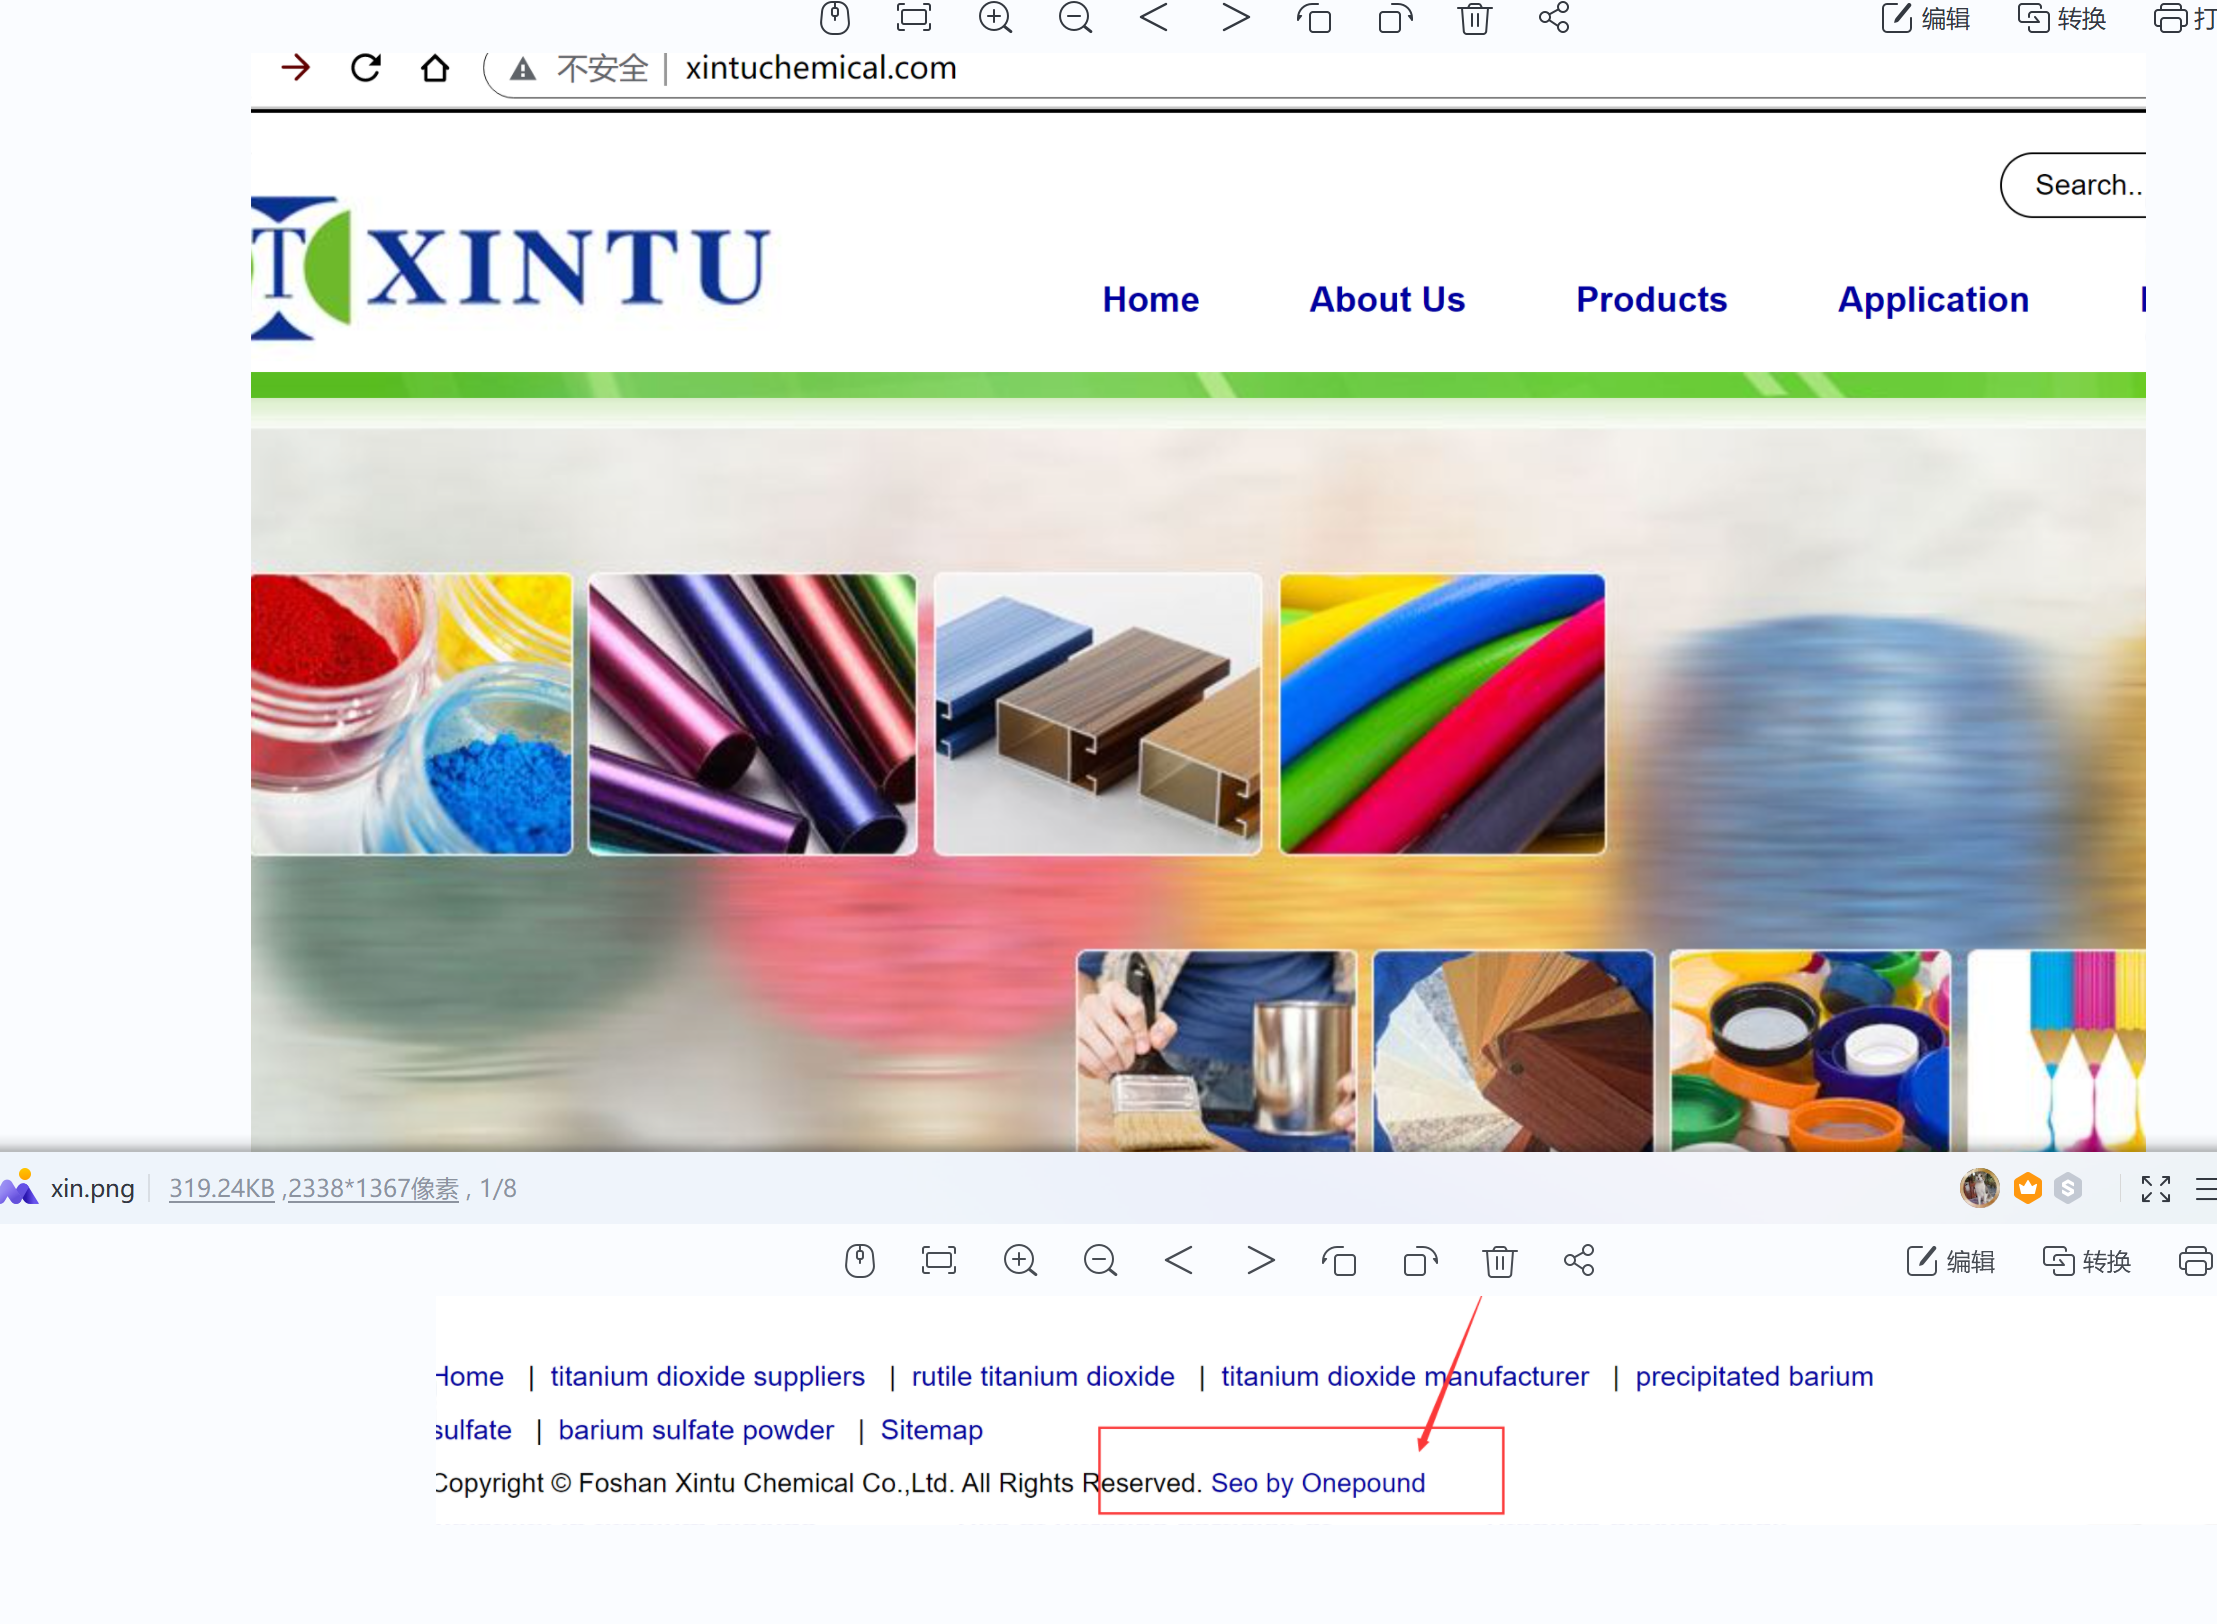Open the file info link 319.24KB 2338*1367

[x=314, y=1188]
